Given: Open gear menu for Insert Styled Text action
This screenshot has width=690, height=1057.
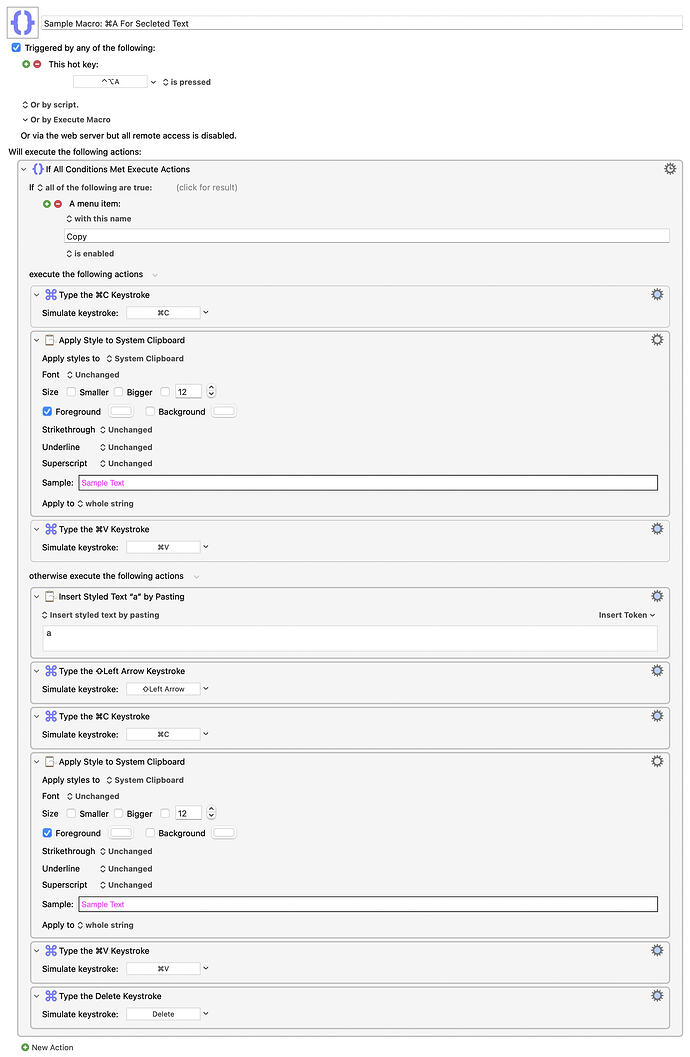Looking at the screenshot, I should [x=657, y=596].
